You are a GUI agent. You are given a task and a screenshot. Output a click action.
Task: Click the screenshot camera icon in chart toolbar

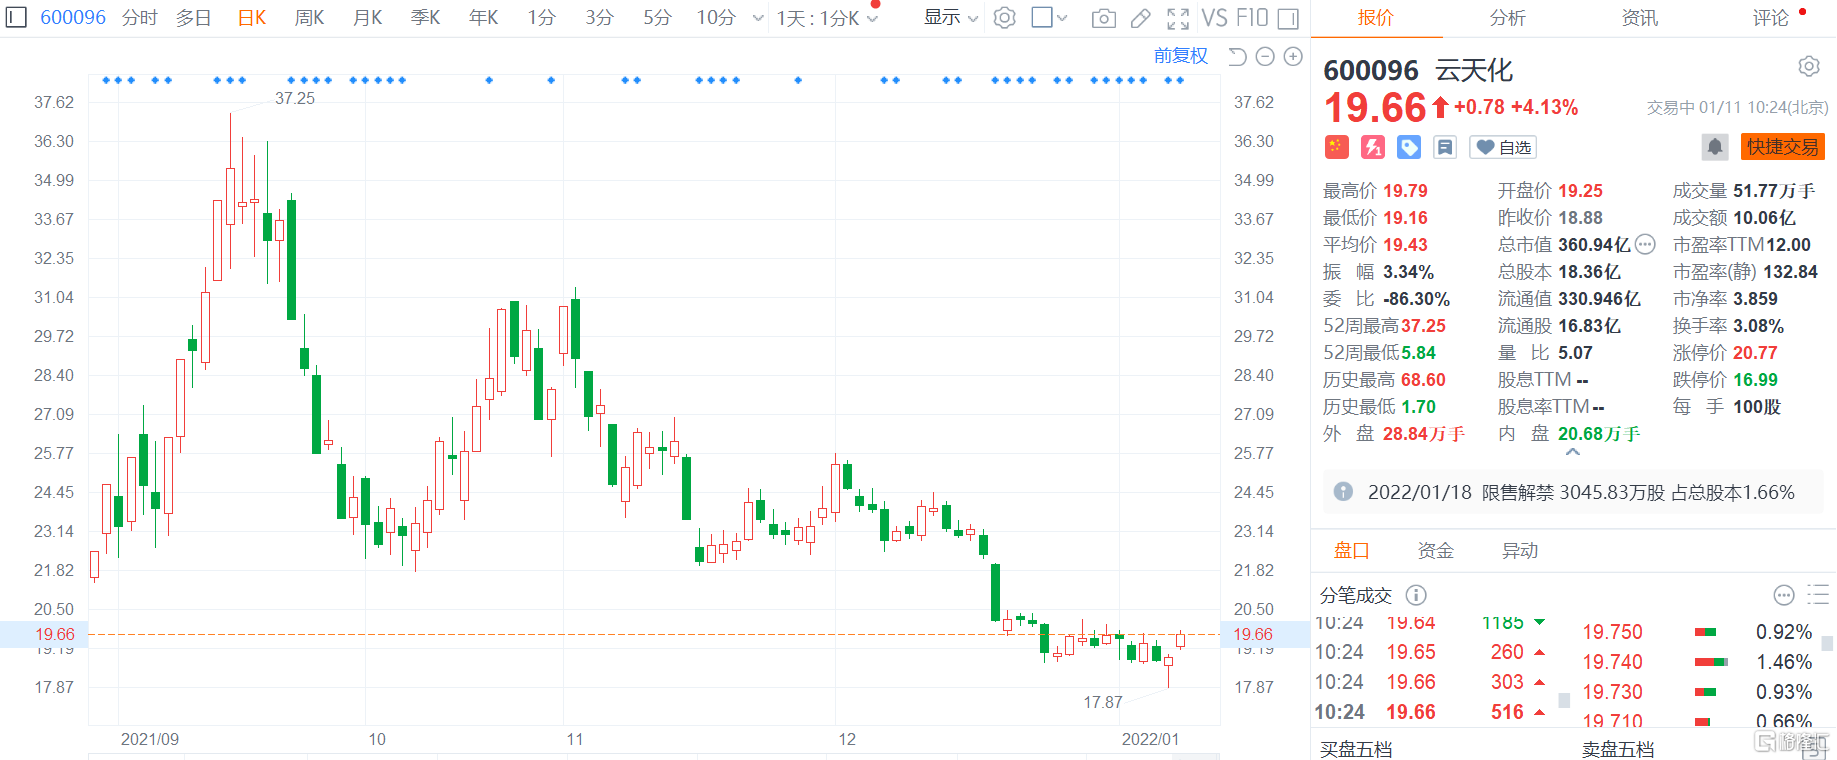[1103, 18]
